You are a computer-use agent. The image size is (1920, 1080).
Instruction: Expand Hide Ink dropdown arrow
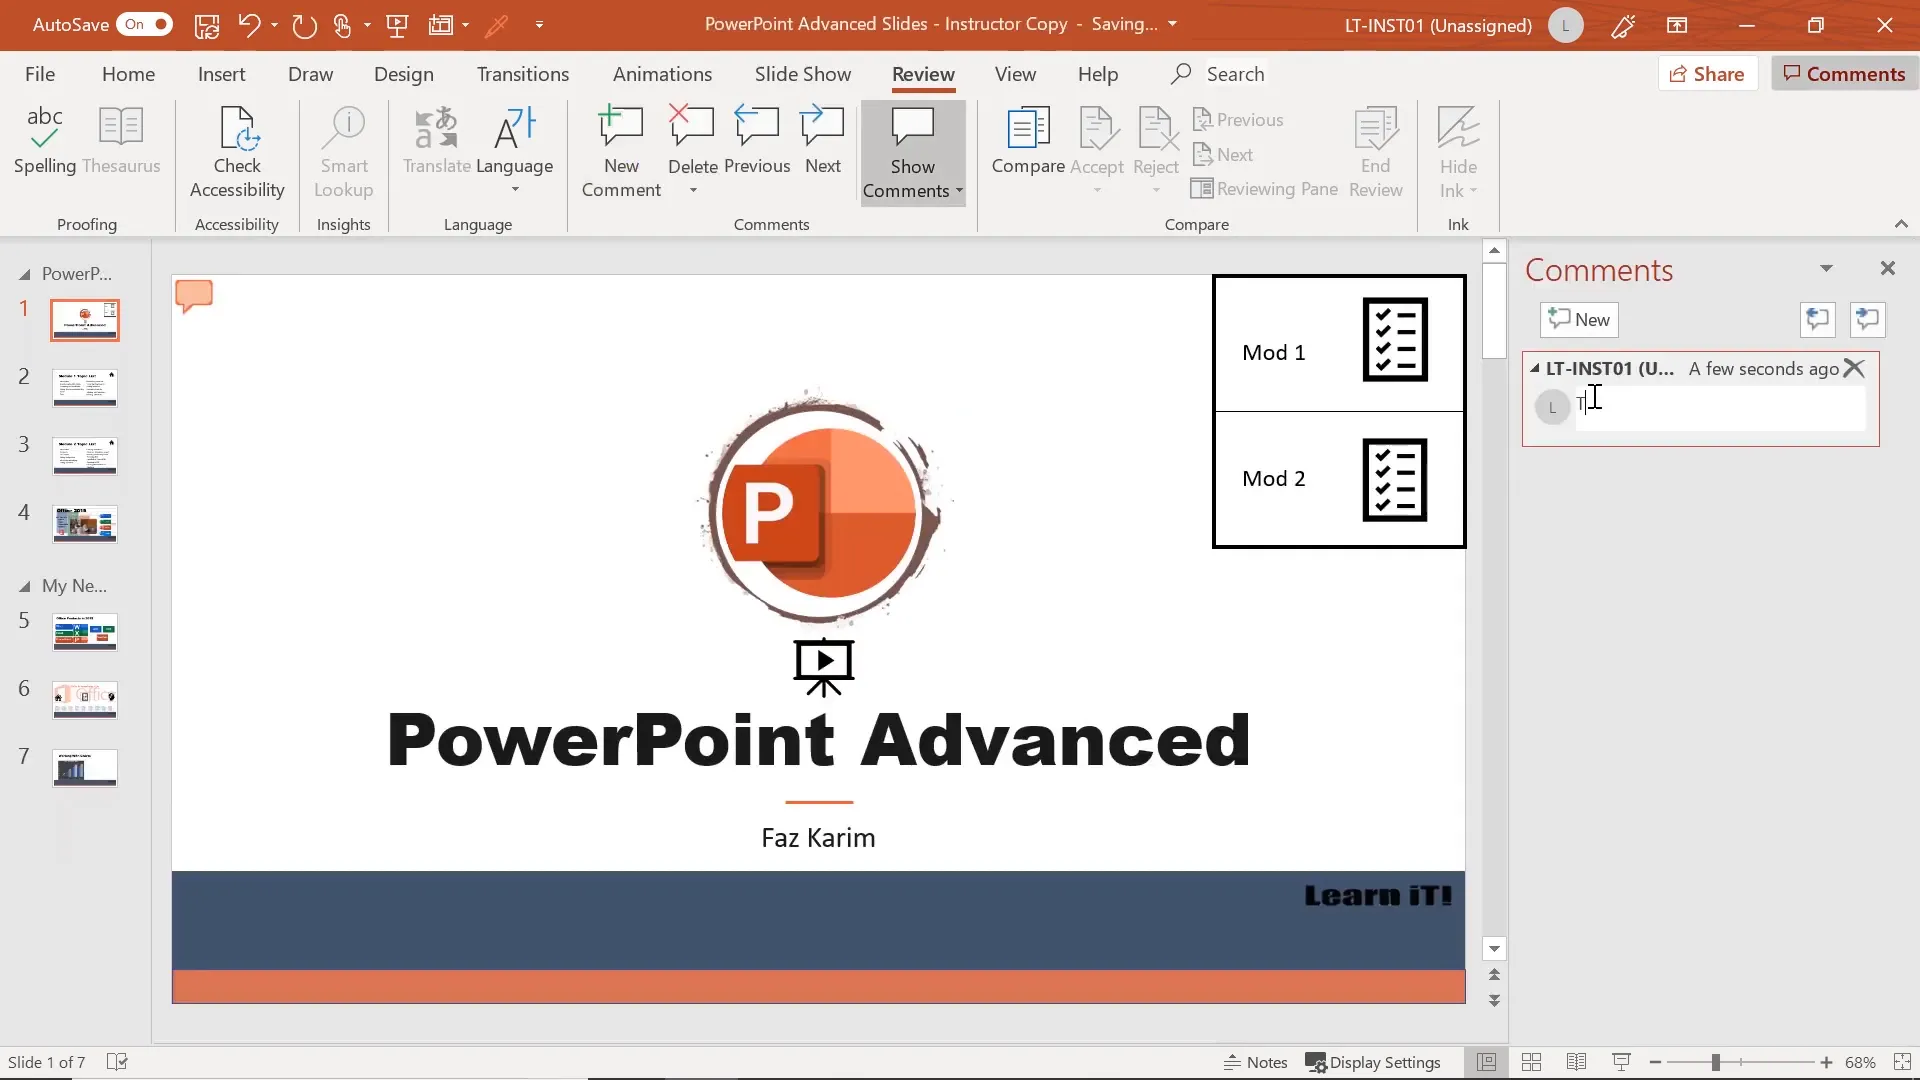[1473, 191]
